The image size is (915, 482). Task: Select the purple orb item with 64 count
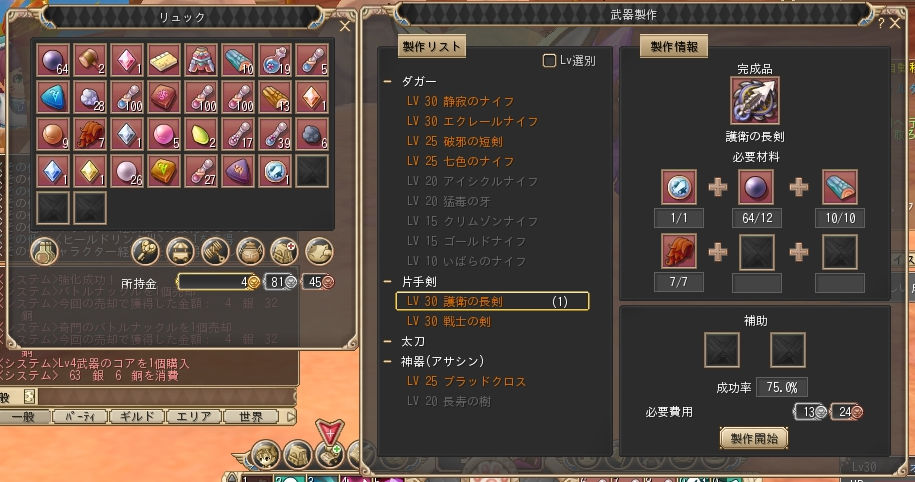pyautogui.click(x=53, y=60)
